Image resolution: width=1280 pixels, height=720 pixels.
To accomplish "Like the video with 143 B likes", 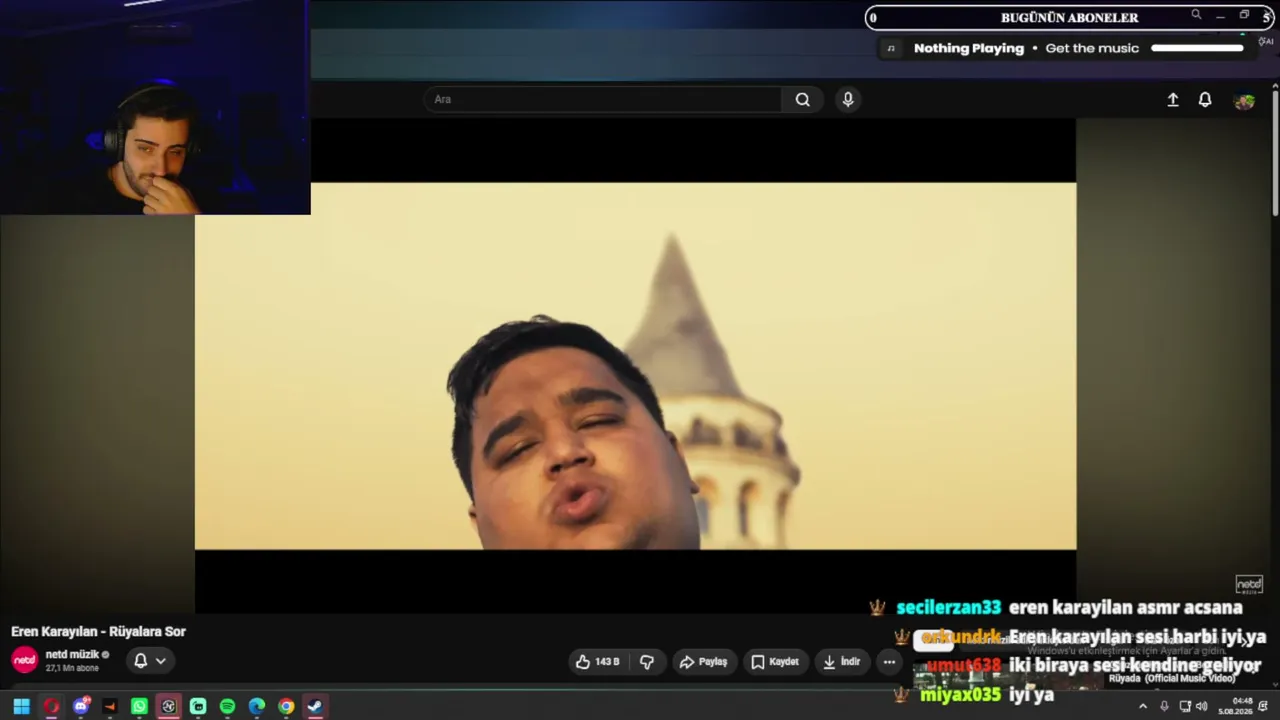I will 597,662.
